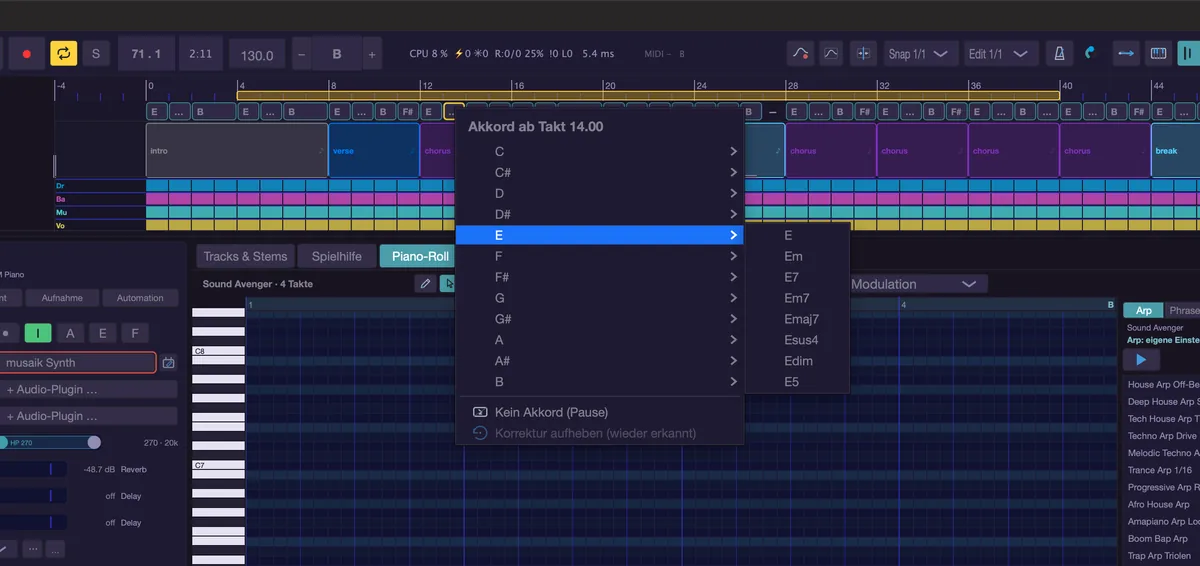
Task: Select Boom Bap Arp preset
Action: pyautogui.click(x=1159, y=539)
